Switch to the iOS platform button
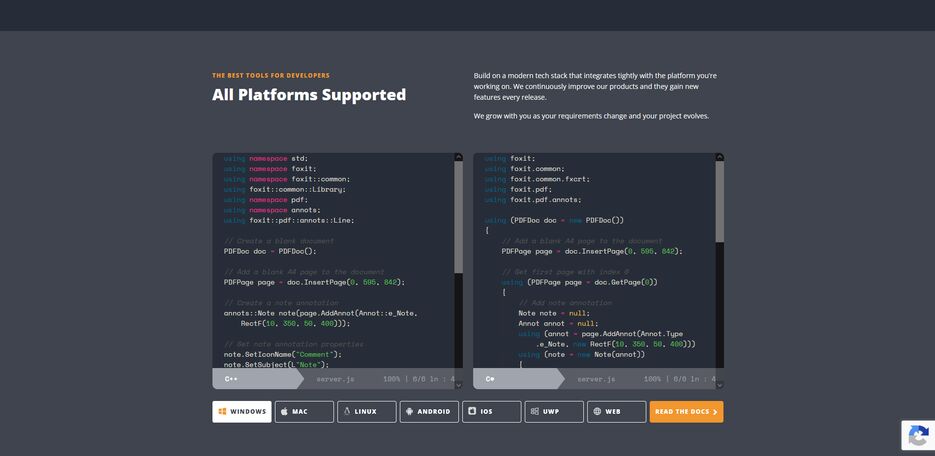Viewport: 935px width, 456px height. point(491,411)
